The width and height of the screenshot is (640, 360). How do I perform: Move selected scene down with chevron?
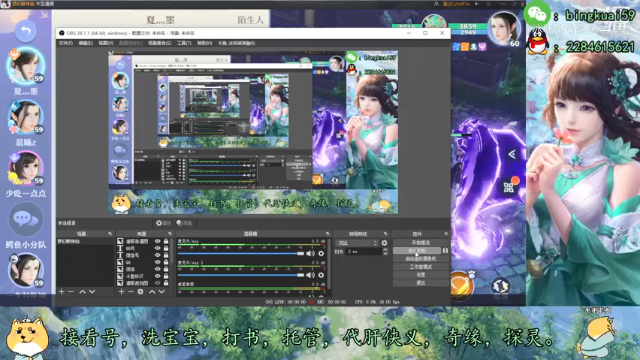(92, 292)
